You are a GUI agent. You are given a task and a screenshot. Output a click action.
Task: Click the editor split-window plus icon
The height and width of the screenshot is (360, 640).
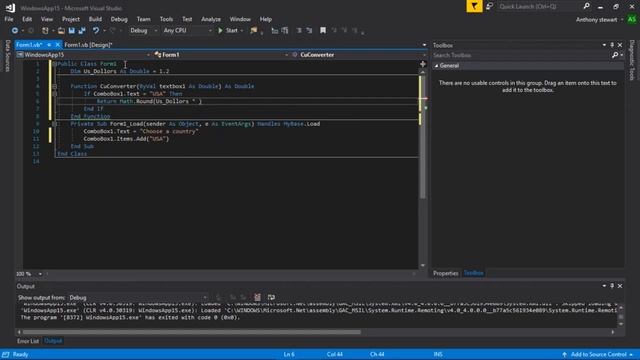(x=423, y=64)
